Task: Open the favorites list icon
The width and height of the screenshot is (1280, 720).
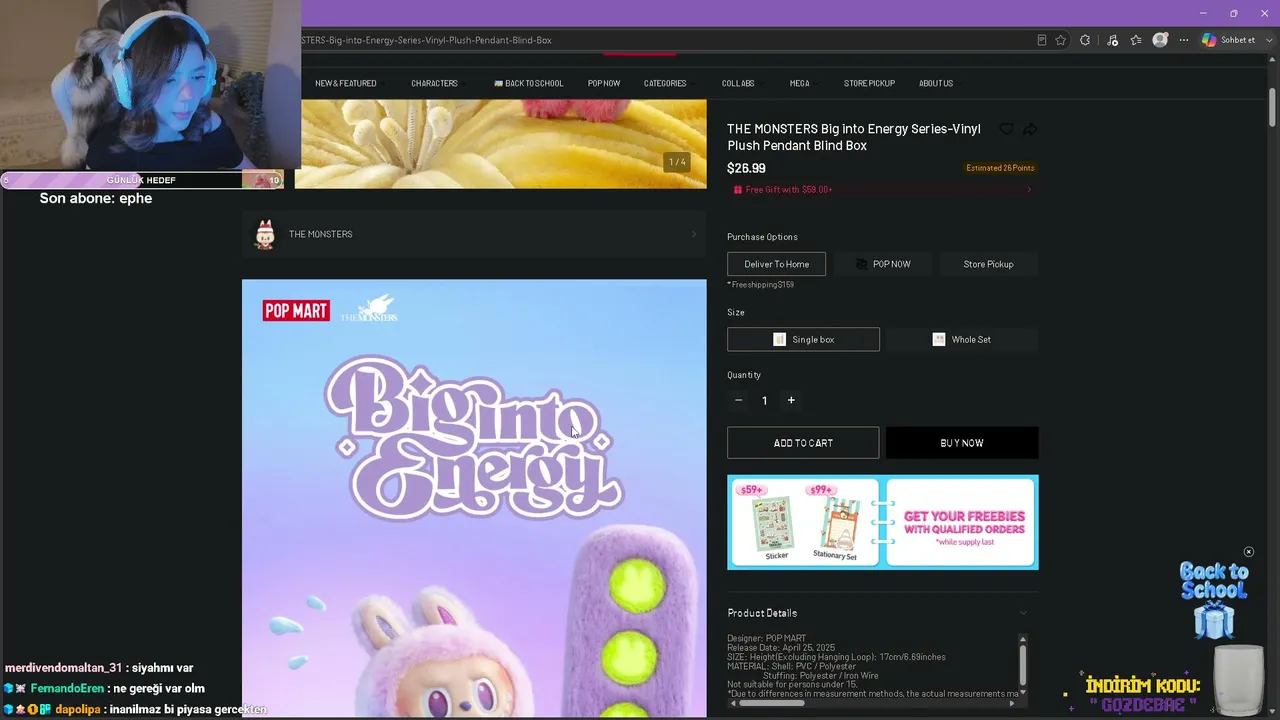Action: pyautogui.click(x=1136, y=40)
